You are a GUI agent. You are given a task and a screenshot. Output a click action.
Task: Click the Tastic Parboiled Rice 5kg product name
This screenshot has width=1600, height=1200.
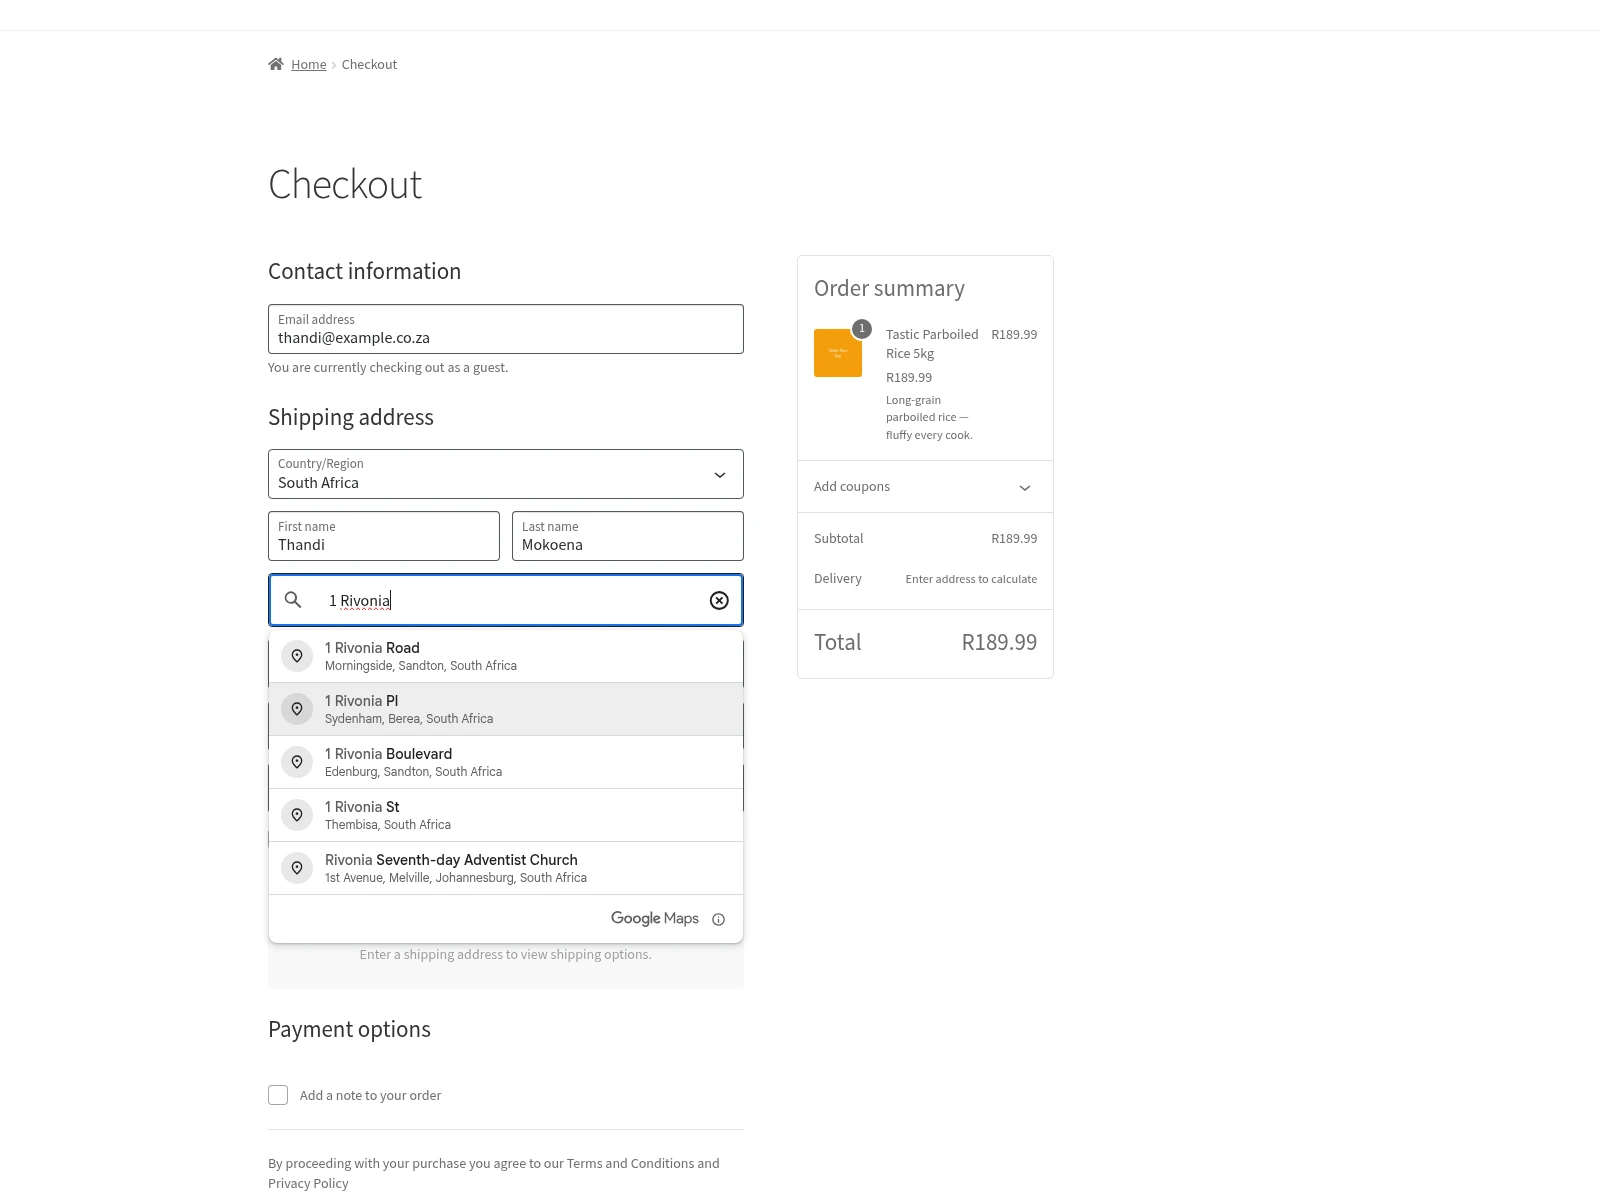pos(932,344)
